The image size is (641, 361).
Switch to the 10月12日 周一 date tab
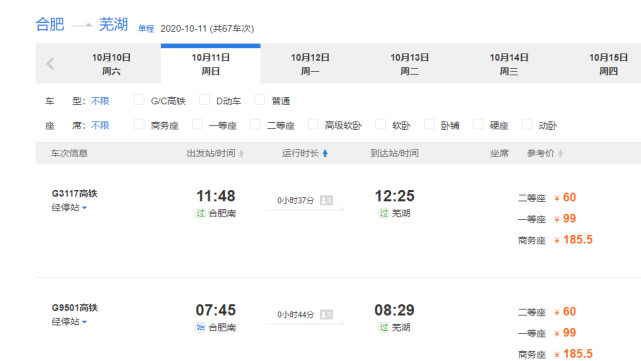click(x=310, y=64)
